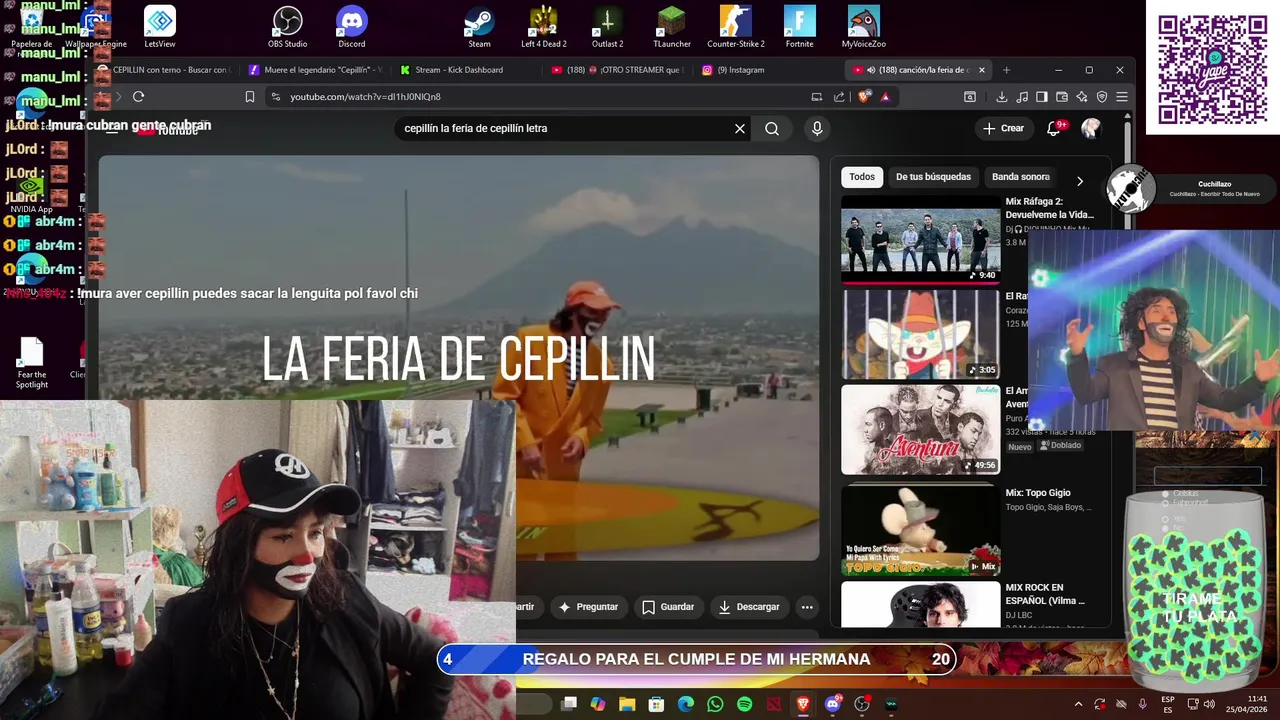The height and width of the screenshot is (720, 1280).
Task: Open Fear the Spotlight desktop file
Action: [x=32, y=364]
